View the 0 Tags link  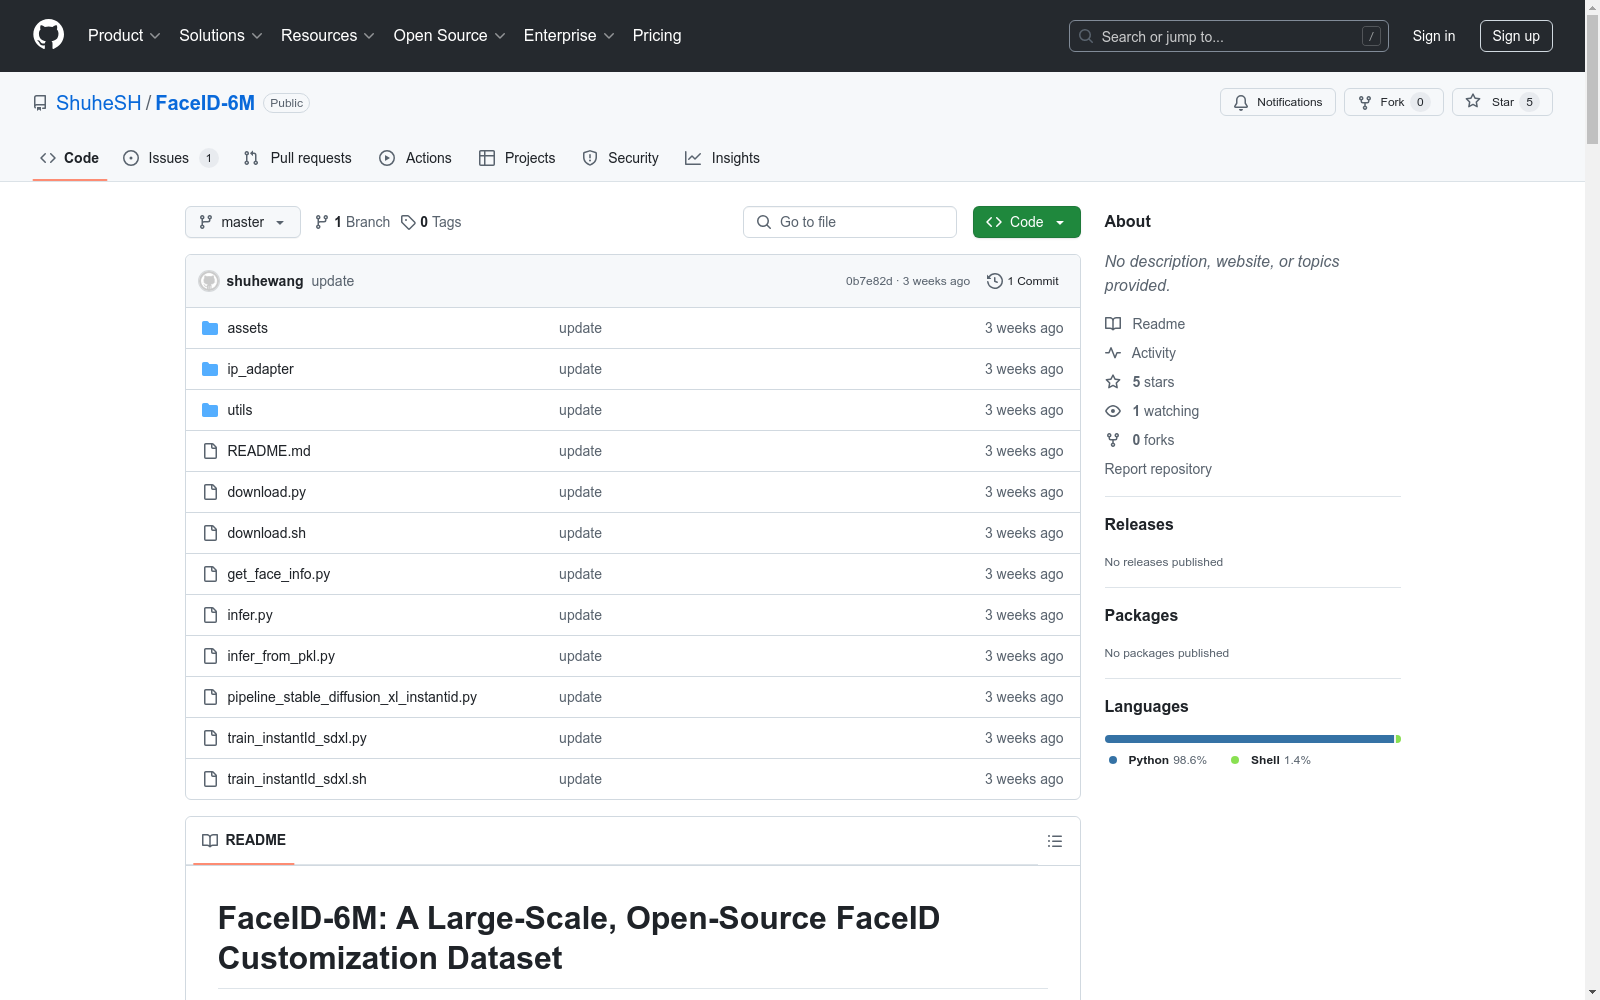[431, 222]
